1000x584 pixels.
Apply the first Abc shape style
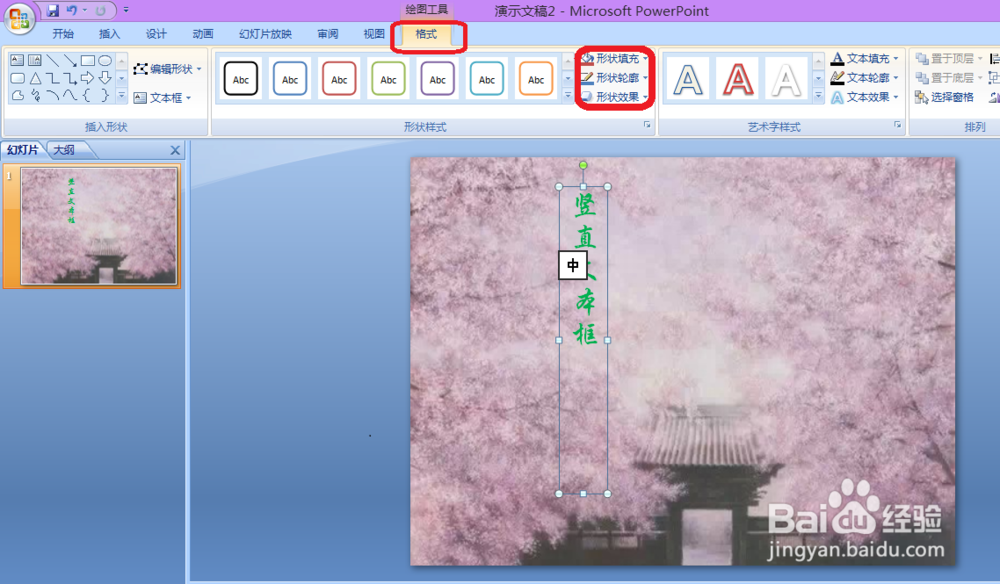(240, 78)
